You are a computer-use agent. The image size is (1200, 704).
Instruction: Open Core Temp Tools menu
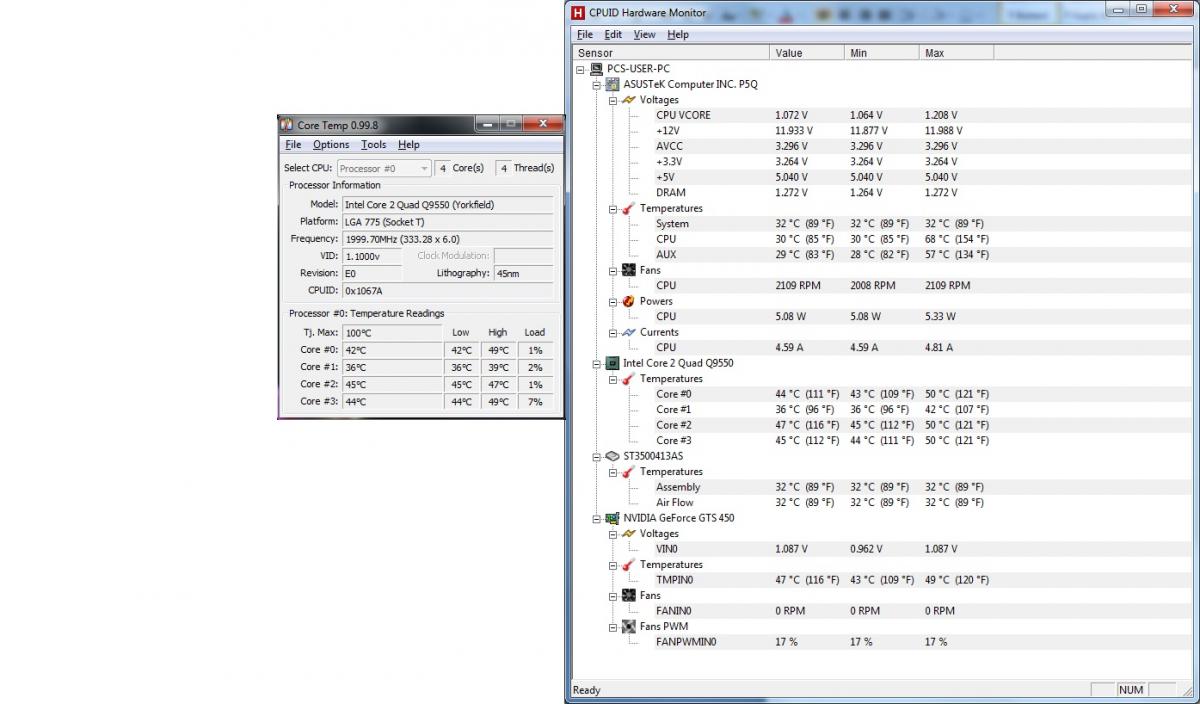tap(374, 145)
